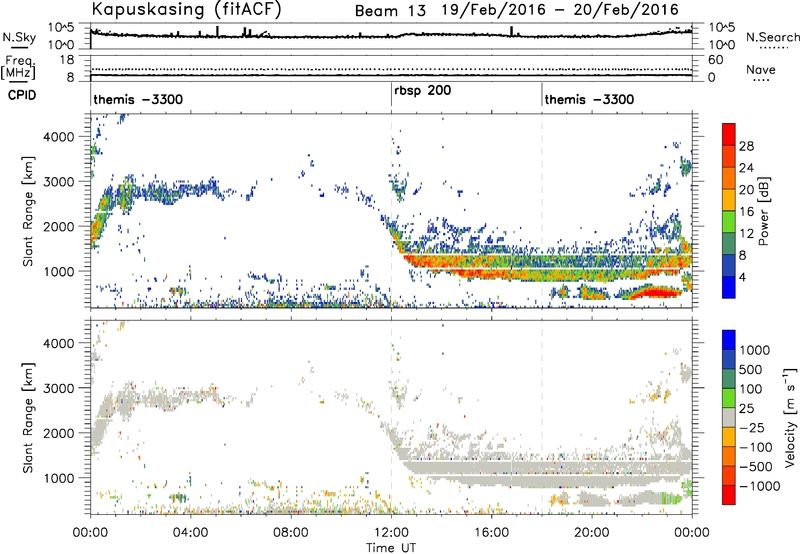Click the '12:00' time axis tick label

(x=391, y=533)
